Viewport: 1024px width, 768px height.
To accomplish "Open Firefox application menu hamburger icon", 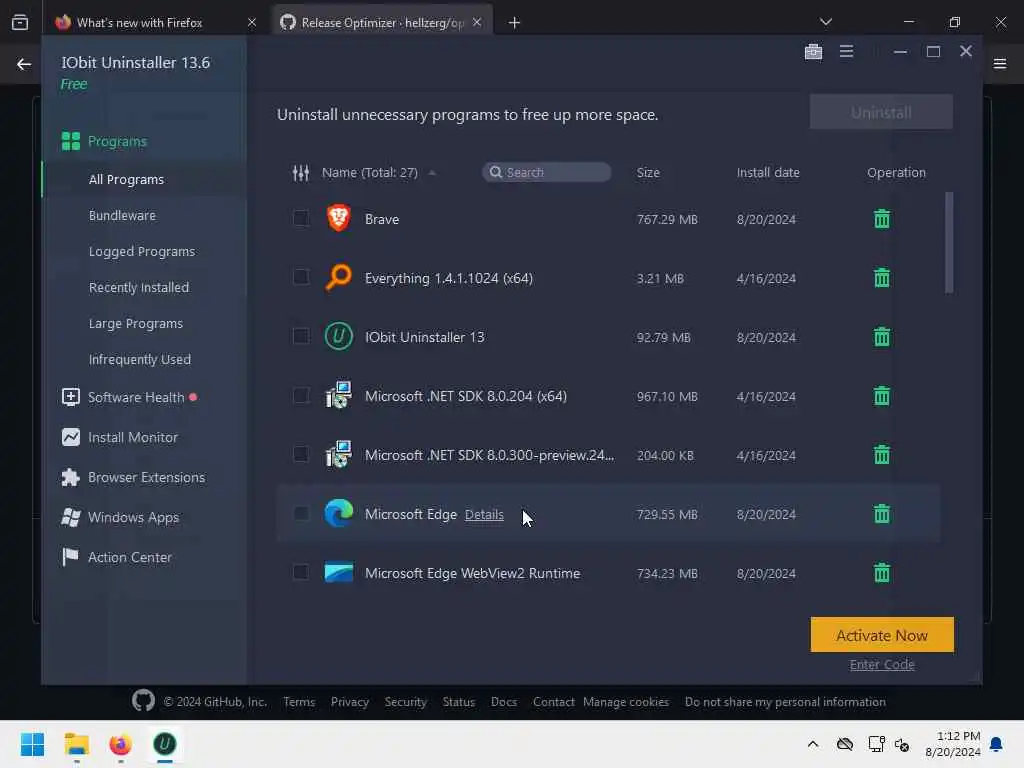I will coord(1000,63).
